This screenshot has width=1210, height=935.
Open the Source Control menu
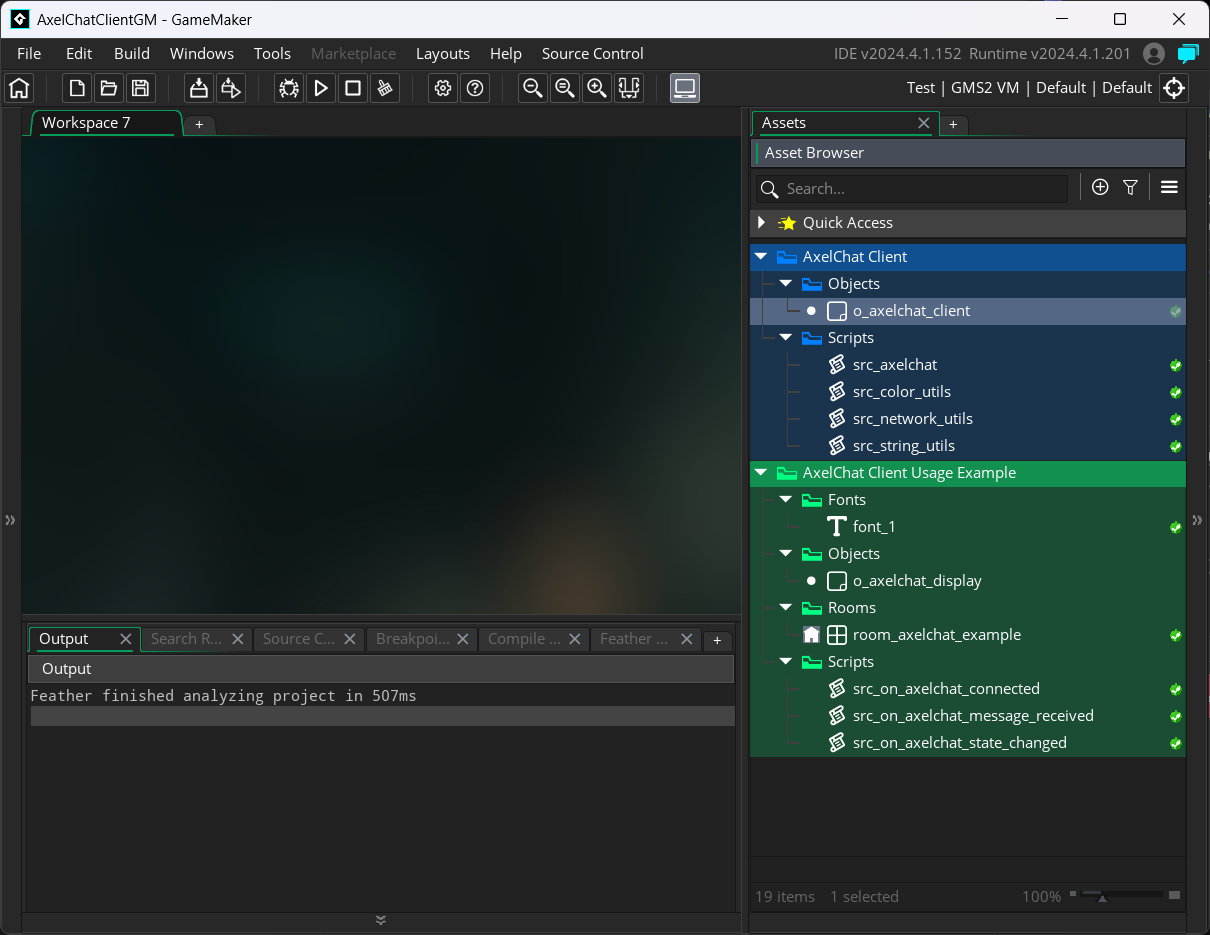[593, 54]
